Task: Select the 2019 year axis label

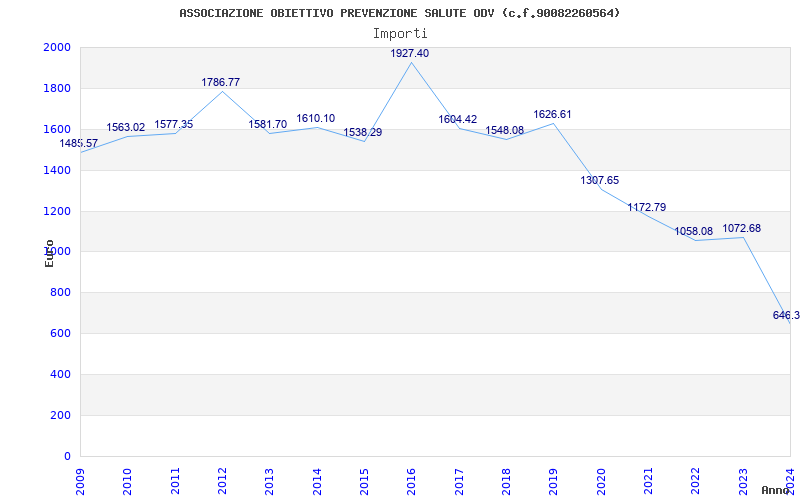Action: (554, 482)
